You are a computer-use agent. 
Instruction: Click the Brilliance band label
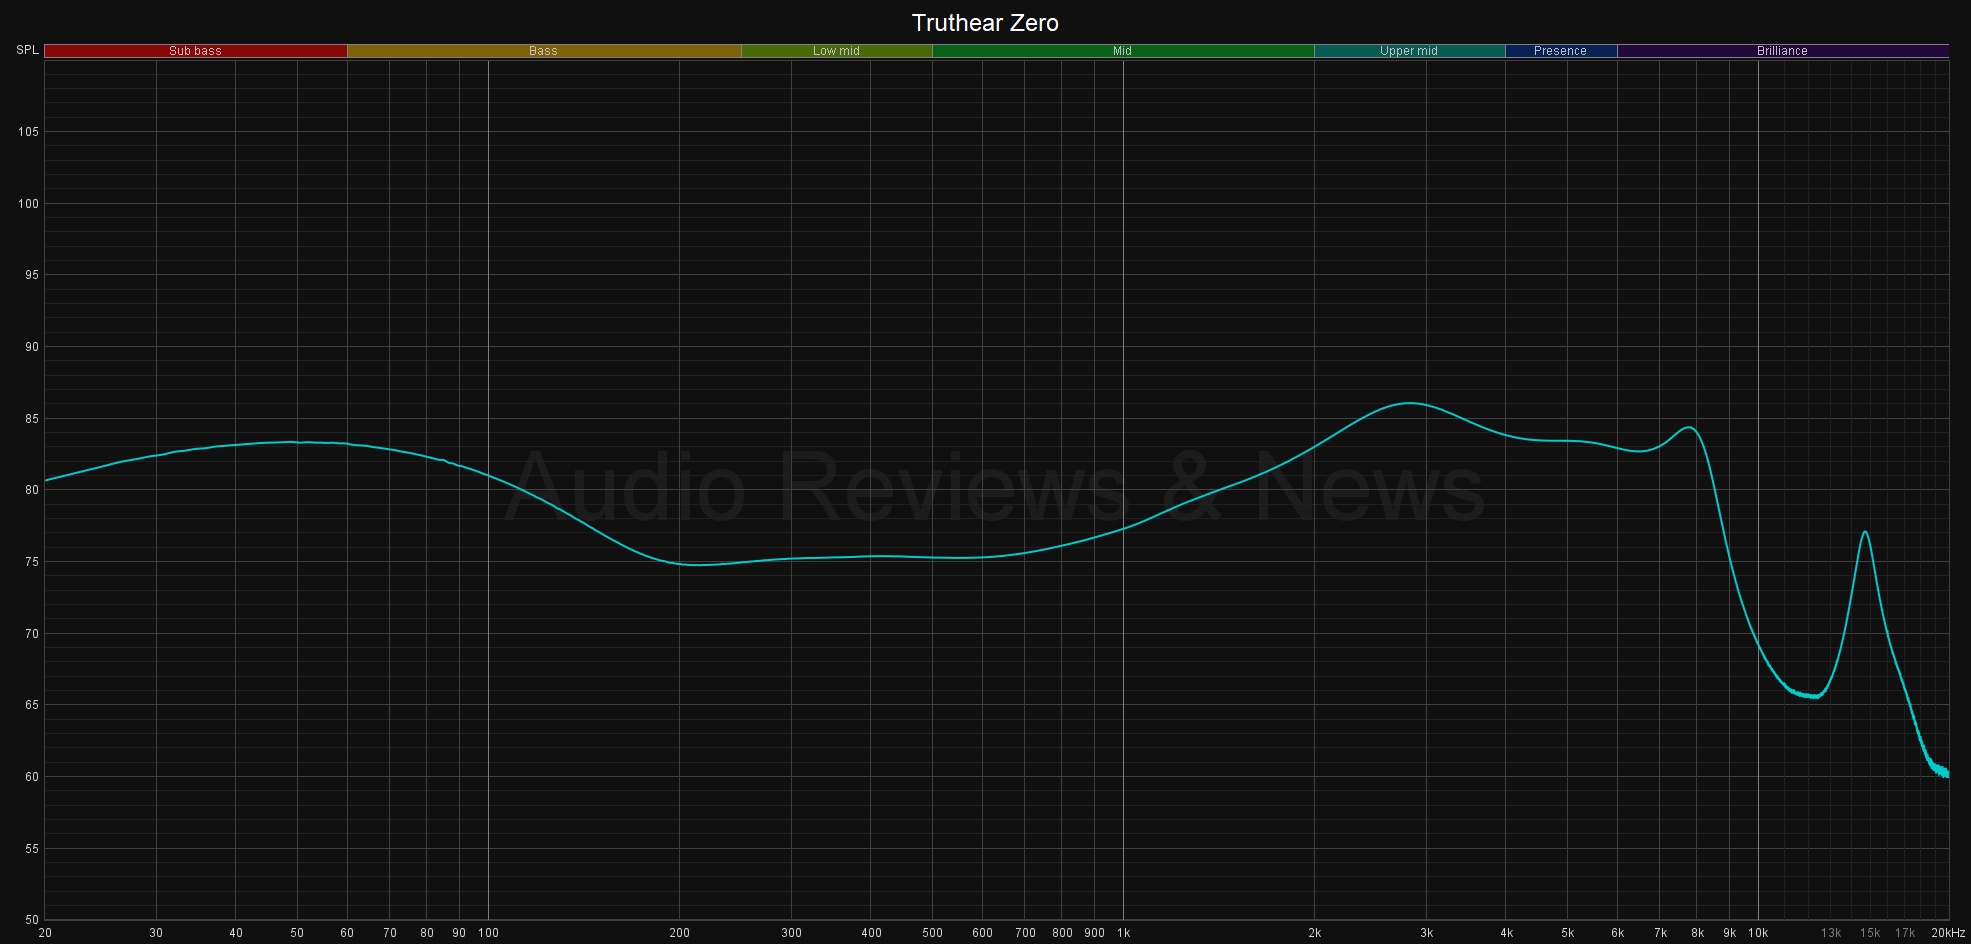pyautogui.click(x=1782, y=51)
